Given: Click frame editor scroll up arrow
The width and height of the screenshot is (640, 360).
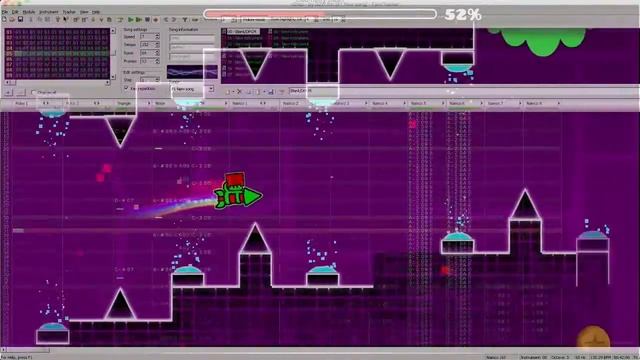Looking at the screenshot, I should [113, 31].
